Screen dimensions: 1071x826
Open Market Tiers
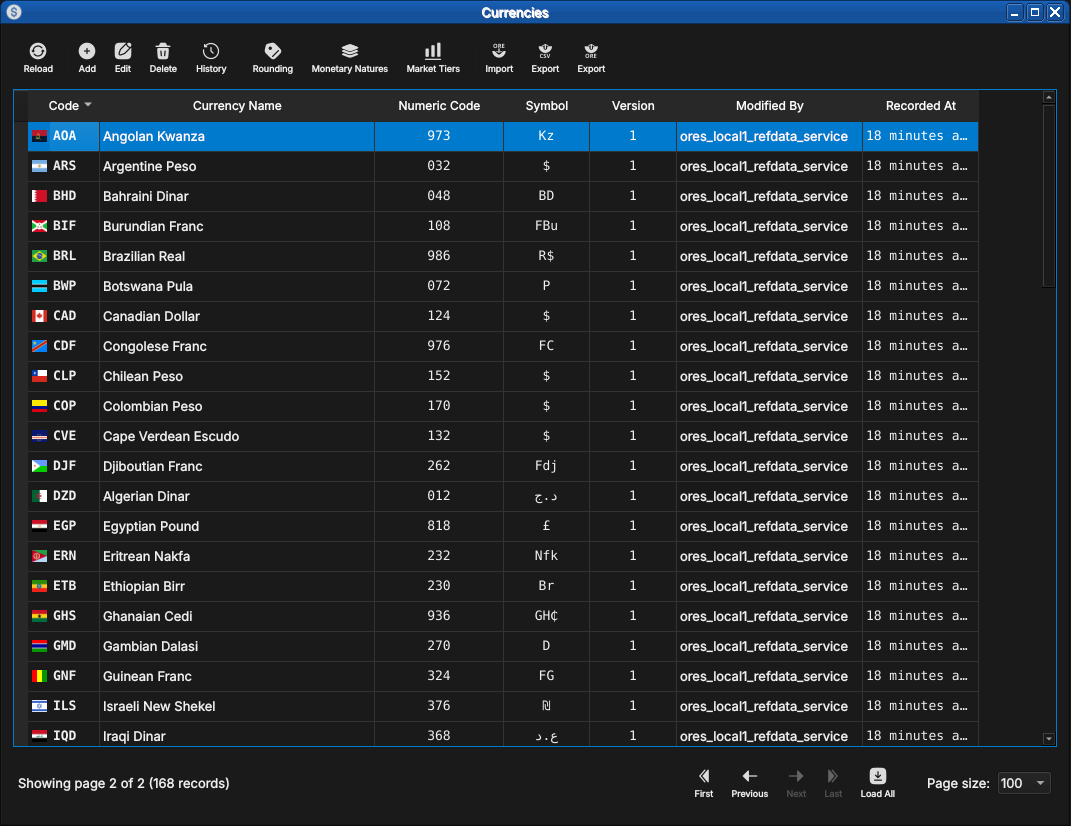pyautogui.click(x=433, y=58)
